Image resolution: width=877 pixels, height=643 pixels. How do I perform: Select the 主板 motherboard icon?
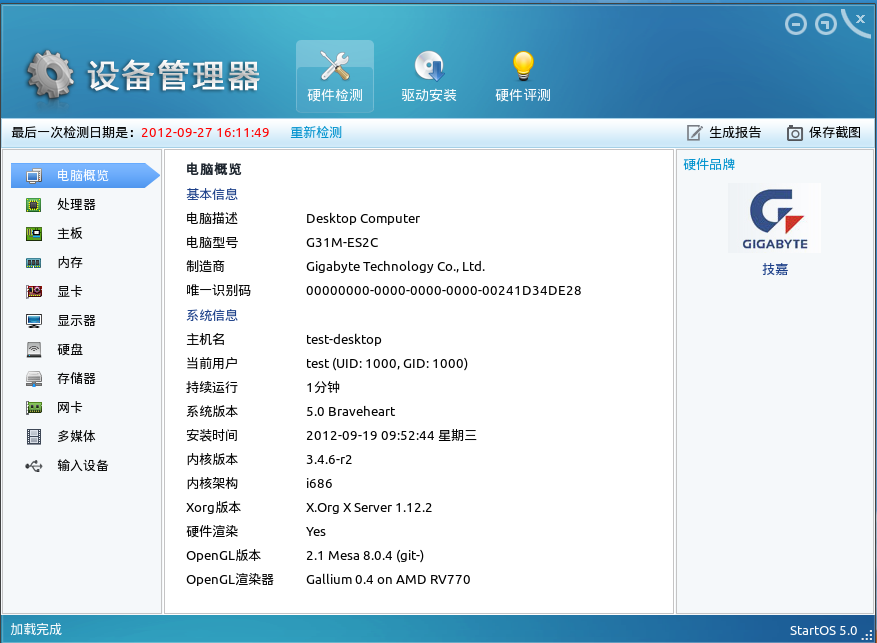(34, 234)
